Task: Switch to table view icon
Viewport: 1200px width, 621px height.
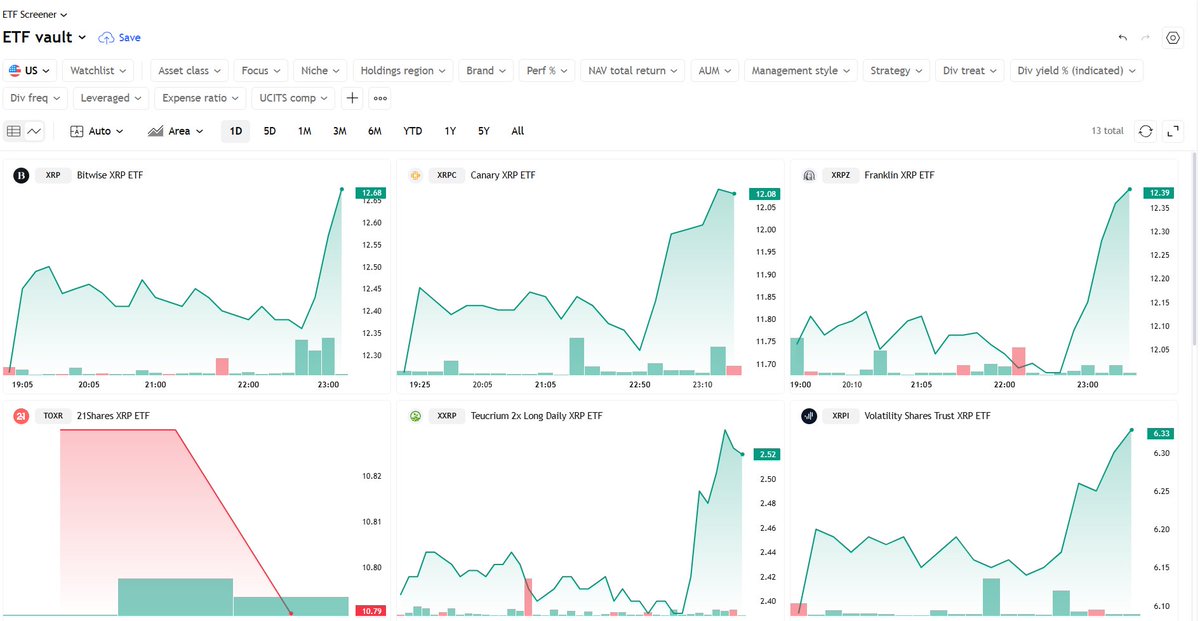Action: [x=14, y=131]
